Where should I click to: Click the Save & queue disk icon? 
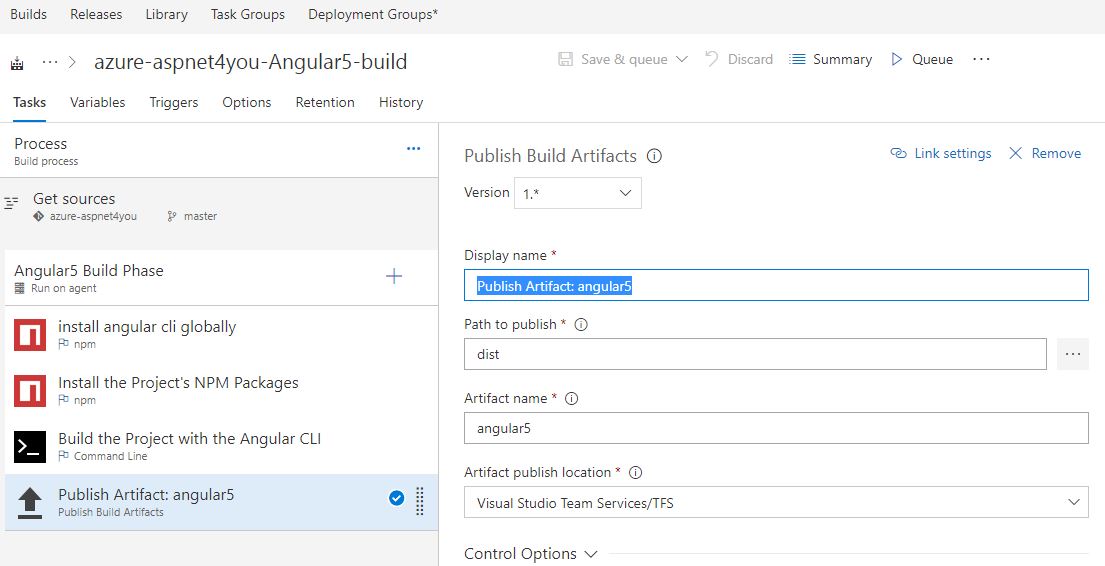(565, 59)
